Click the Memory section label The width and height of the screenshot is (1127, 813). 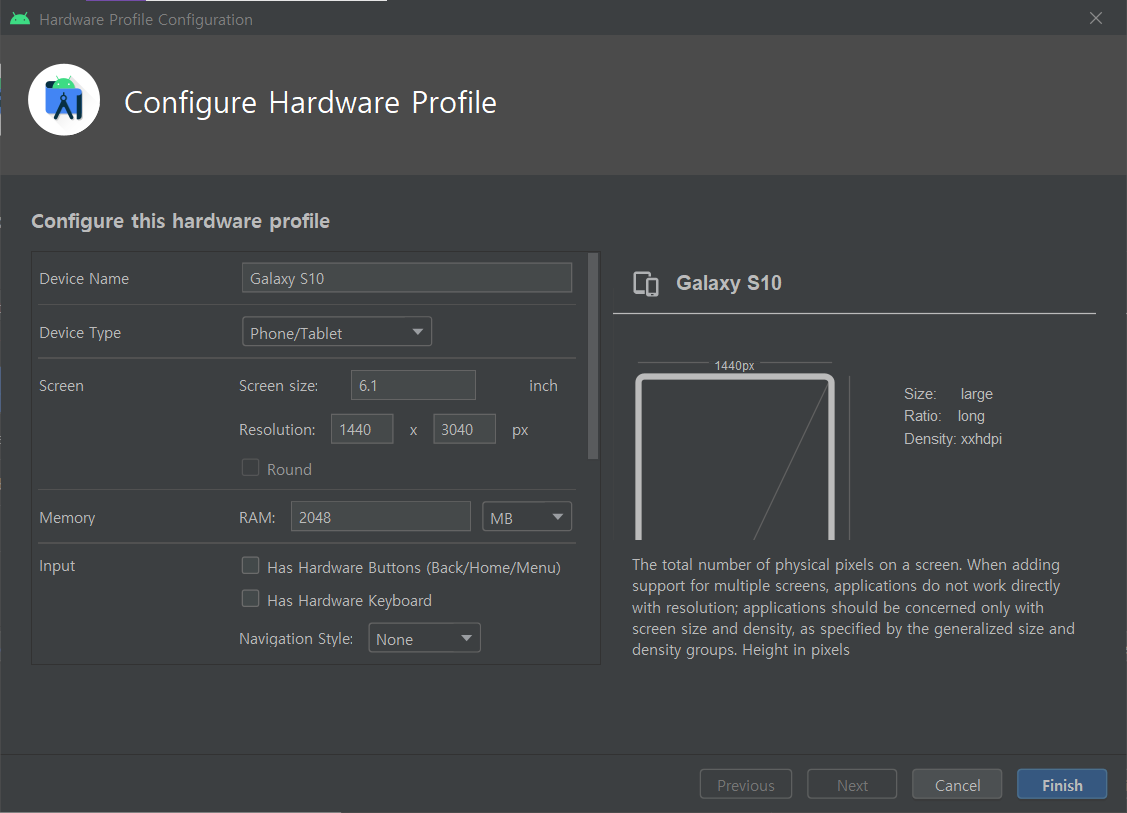pos(67,518)
